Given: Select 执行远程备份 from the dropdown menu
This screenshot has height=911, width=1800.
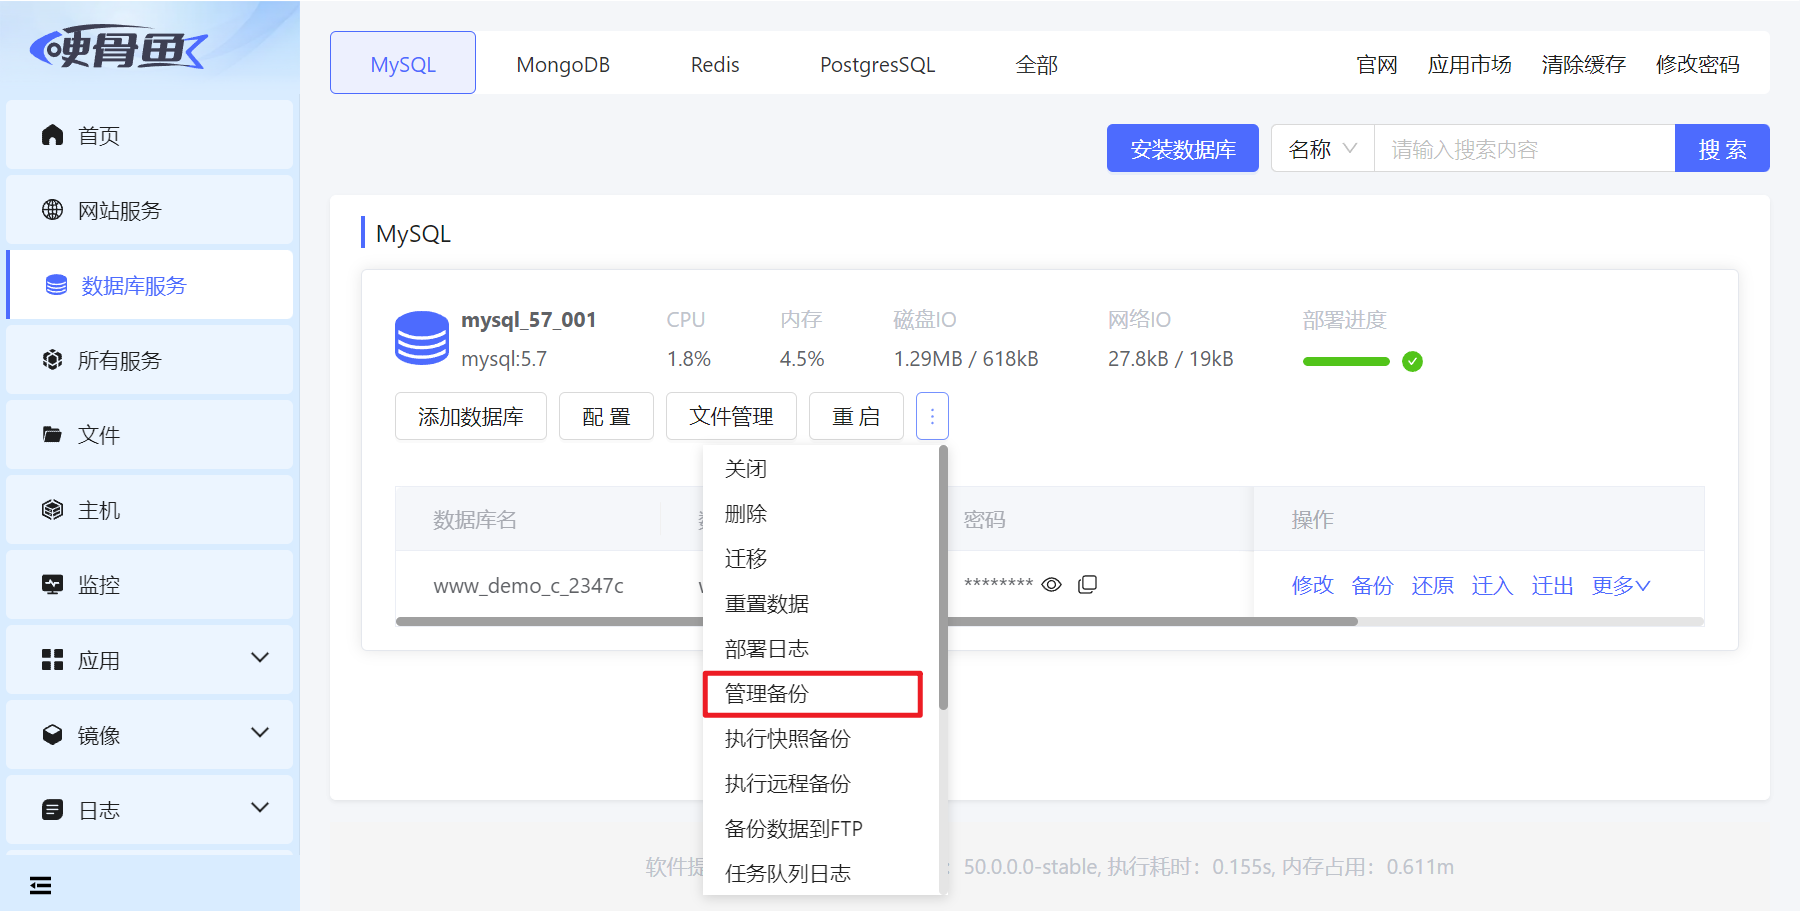Looking at the screenshot, I should click(x=820, y=784).
